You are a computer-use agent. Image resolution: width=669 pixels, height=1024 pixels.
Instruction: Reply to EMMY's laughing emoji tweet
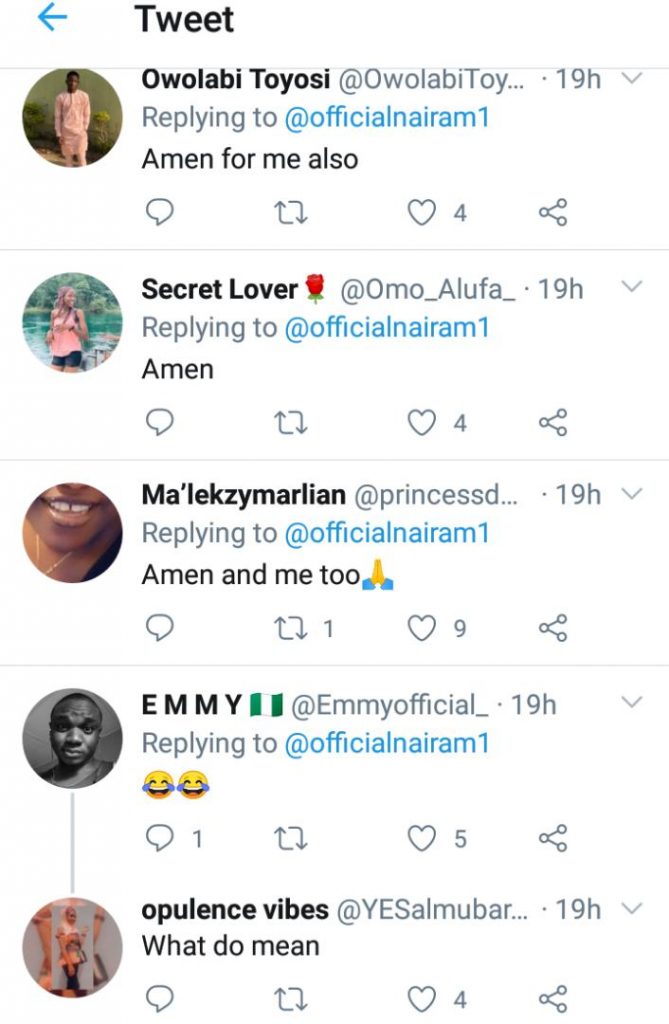(x=160, y=838)
